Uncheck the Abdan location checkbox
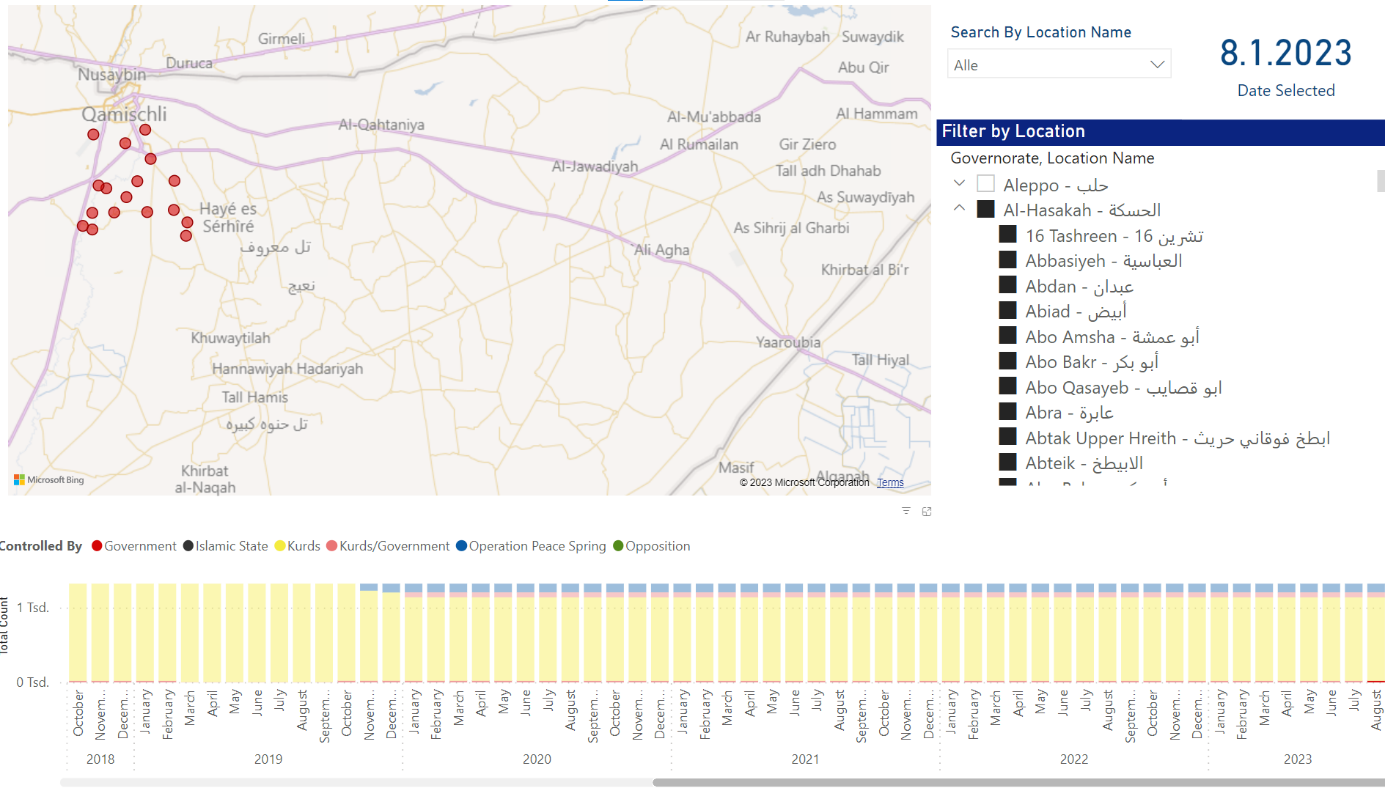The width and height of the screenshot is (1385, 788). (x=1008, y=286)
